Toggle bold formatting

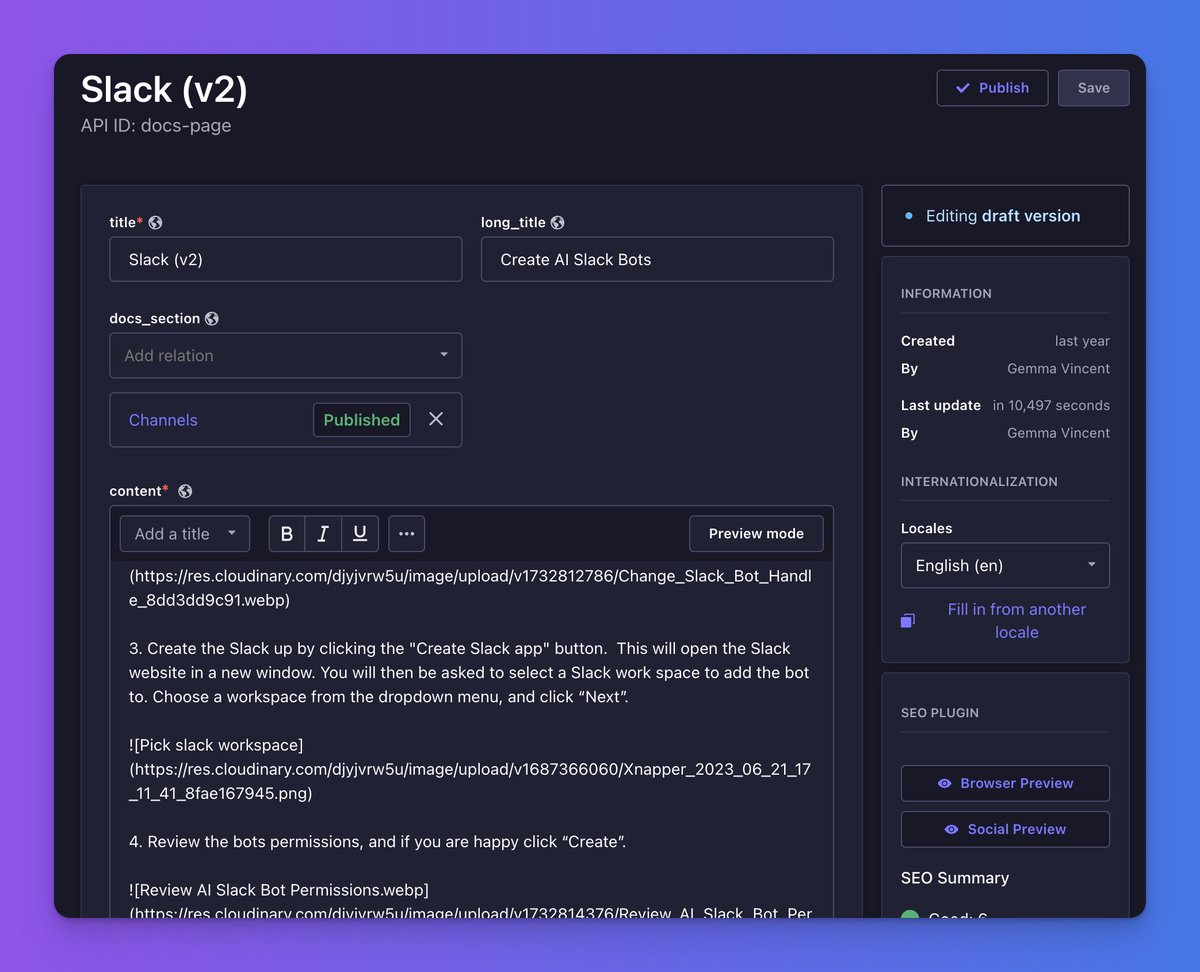[287, 534]
